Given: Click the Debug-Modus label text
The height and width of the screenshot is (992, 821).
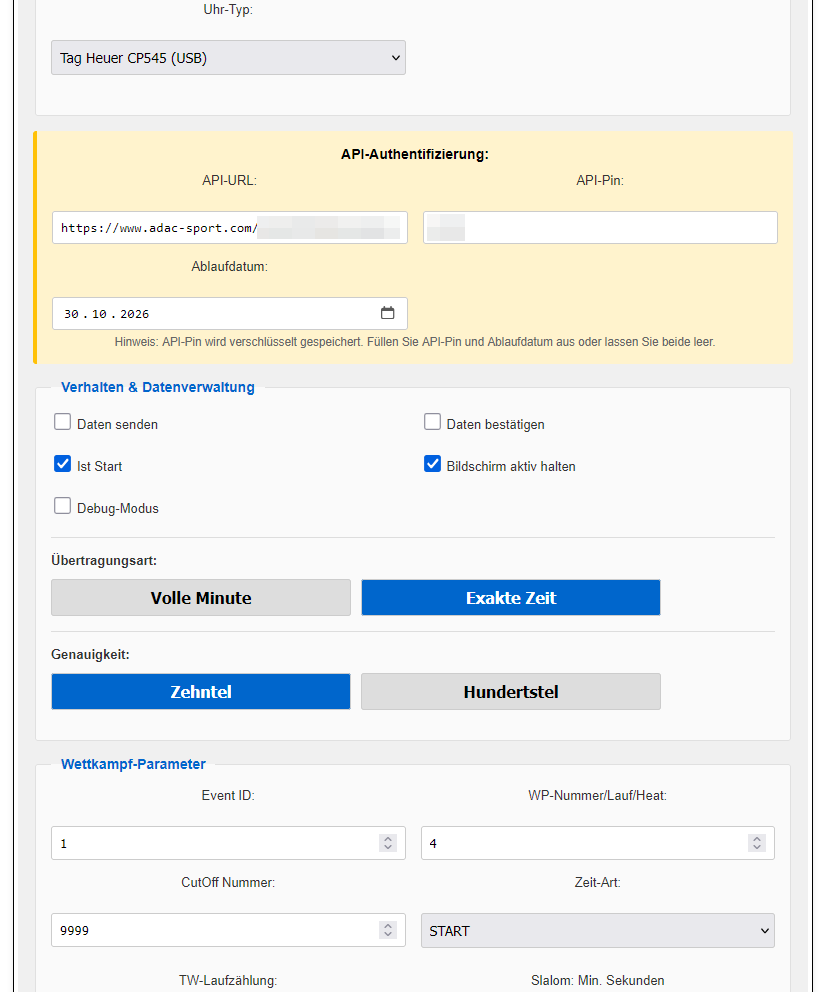Looking at the screenshot, I should (x=118, y=509).
